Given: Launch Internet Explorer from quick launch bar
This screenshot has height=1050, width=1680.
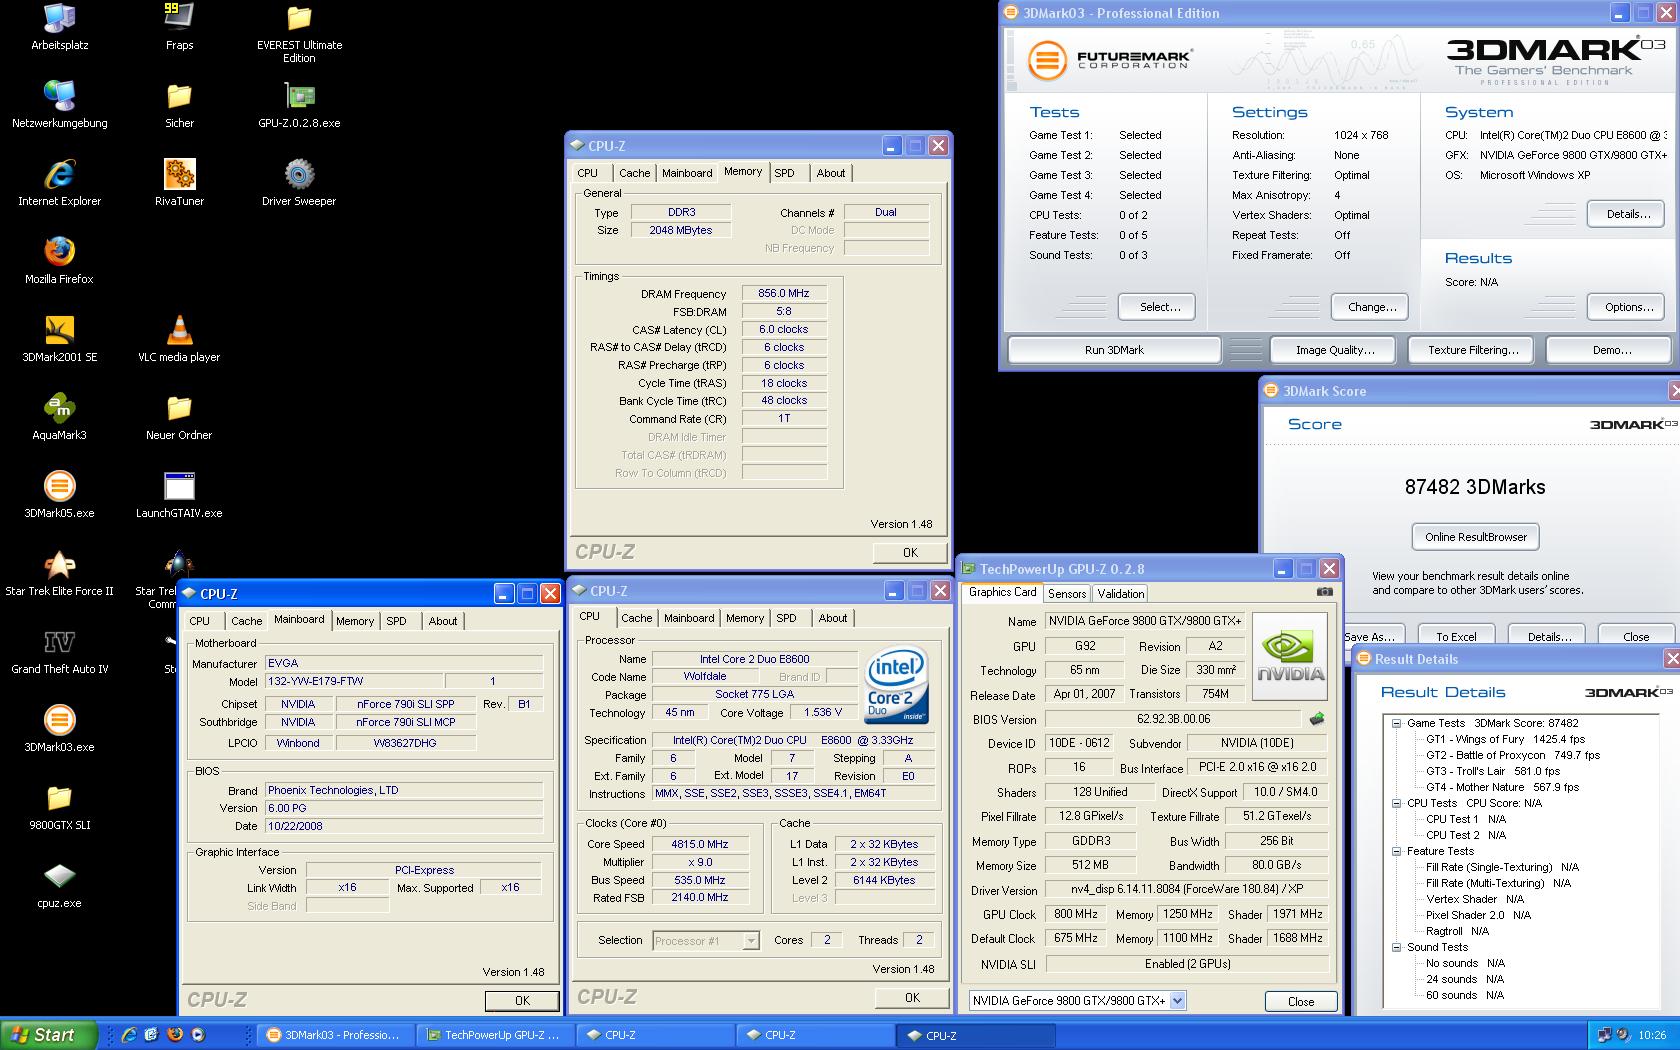Looking at the screenshot, I should click(x=128, y=1035).
